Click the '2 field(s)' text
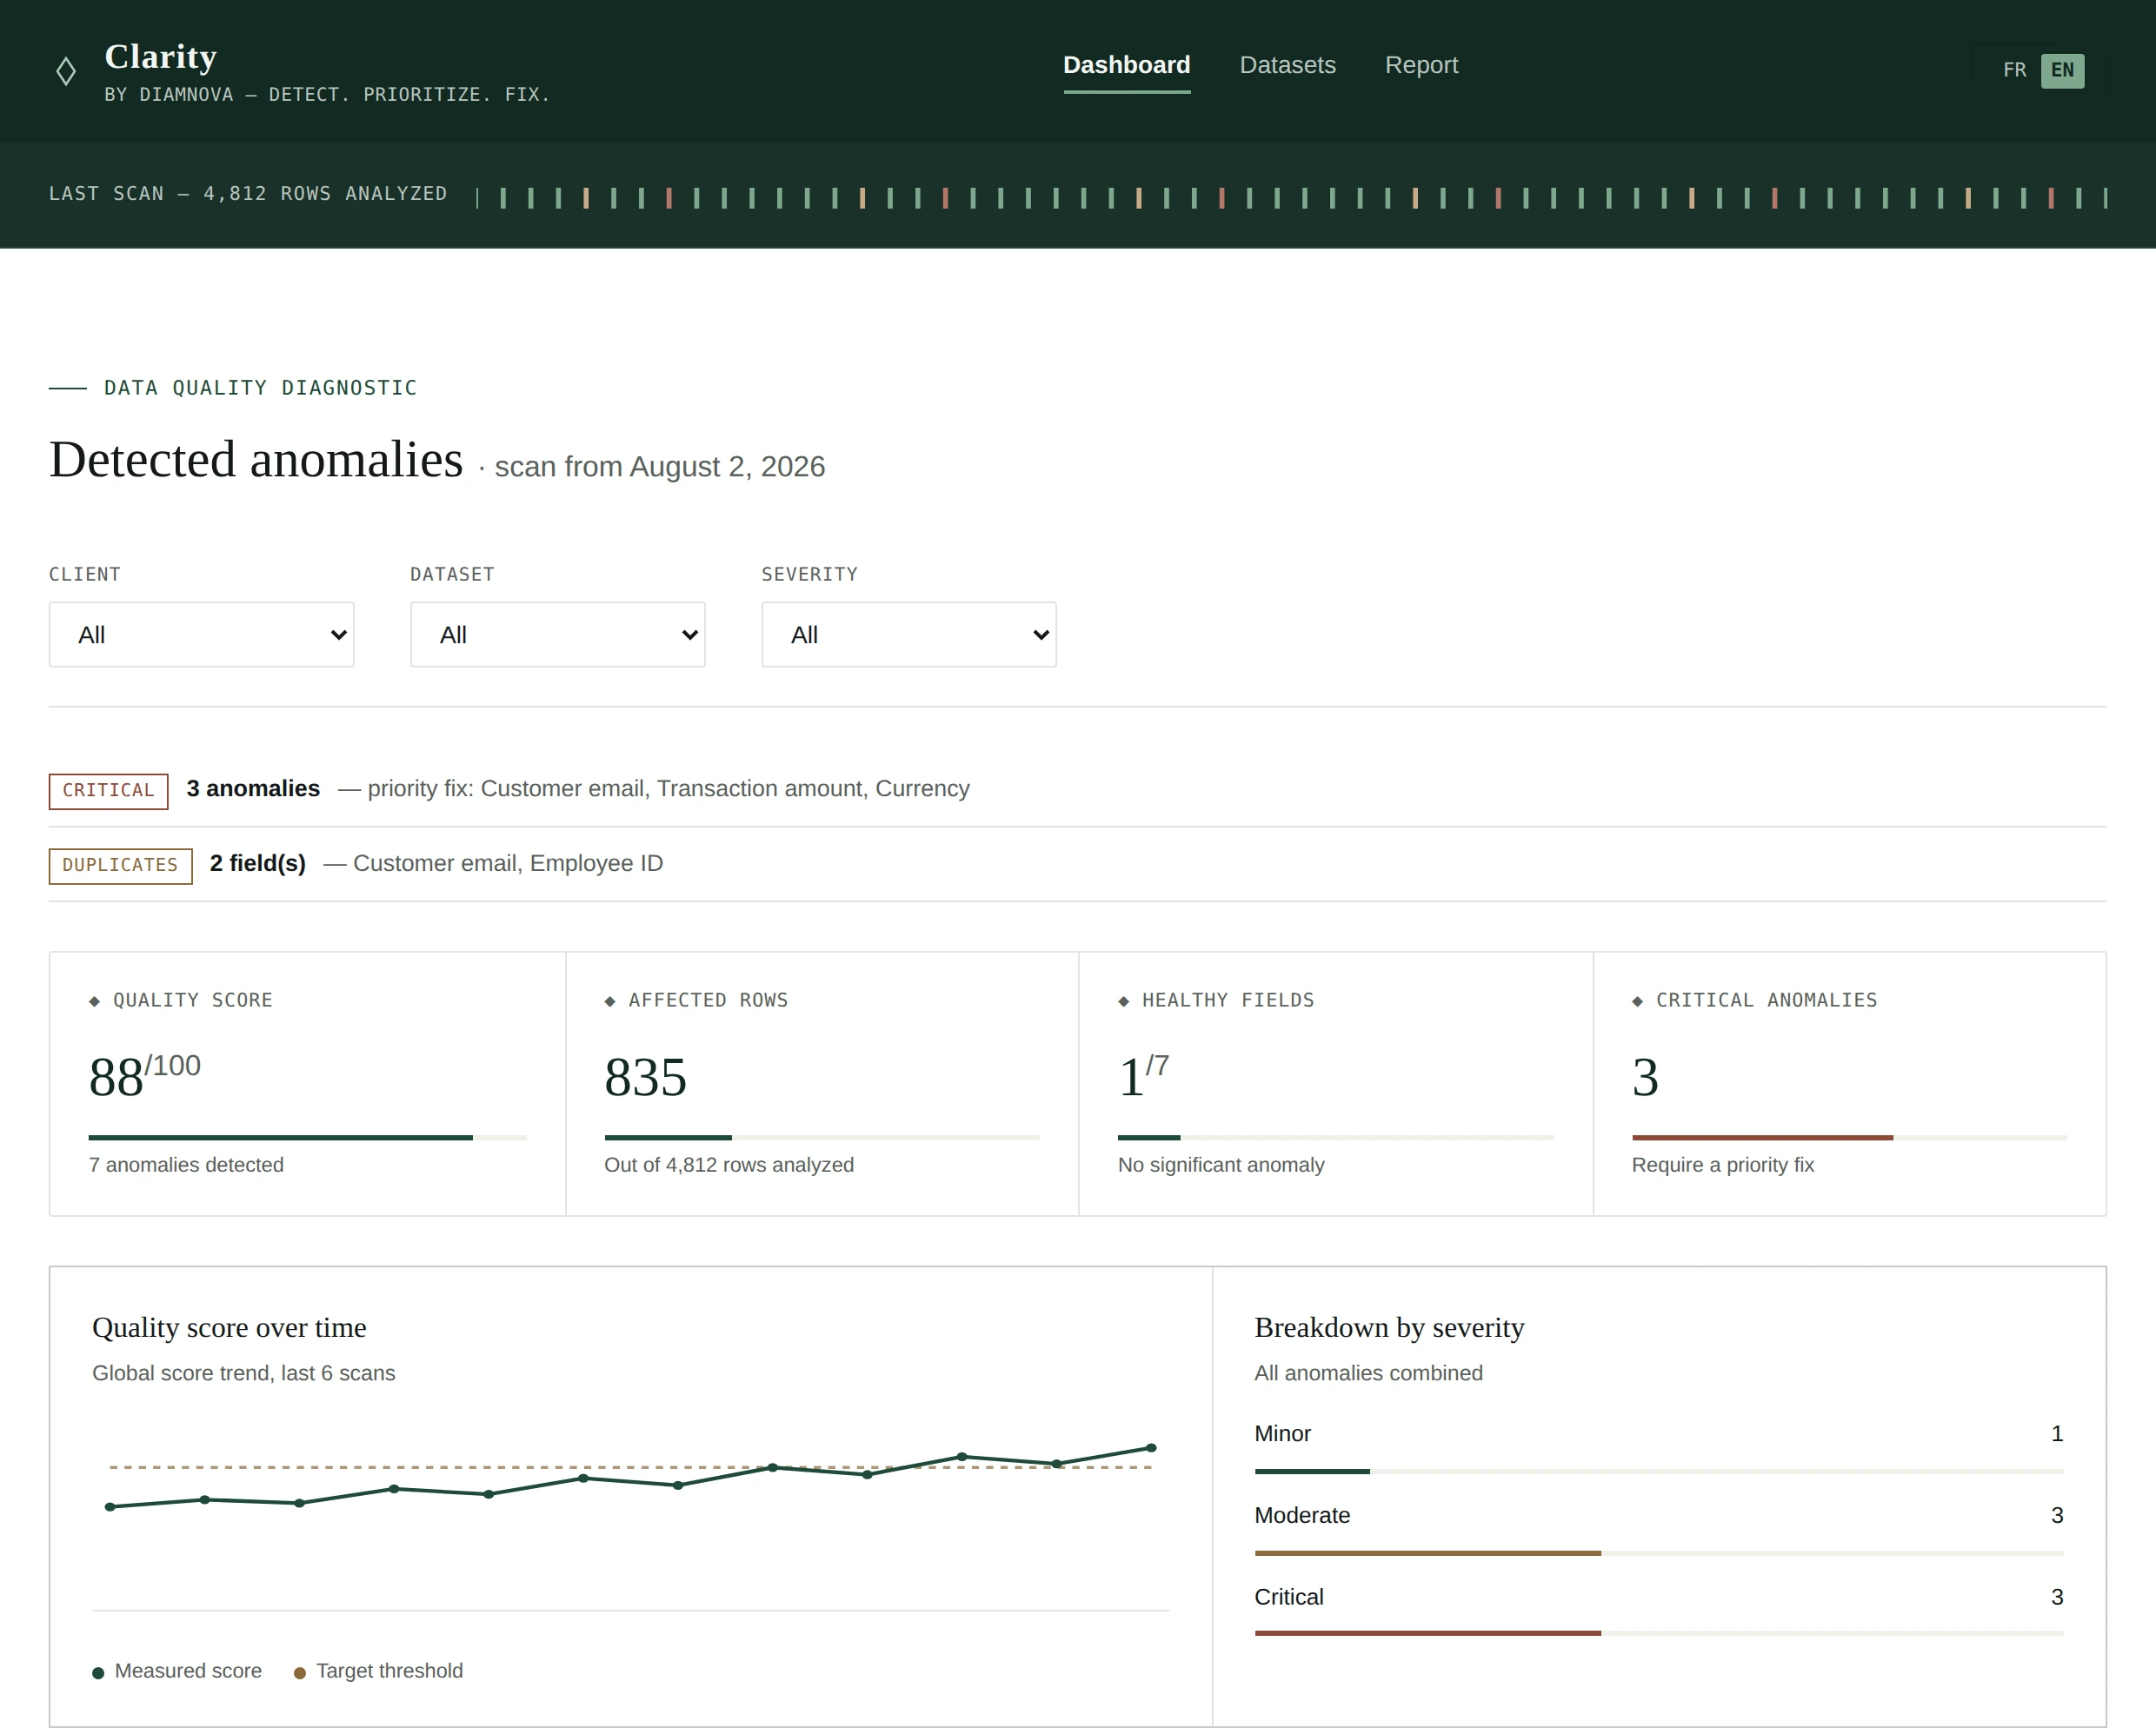Image resolution: width=2156 pixels, height=1728 pixels. coord(258,863)
